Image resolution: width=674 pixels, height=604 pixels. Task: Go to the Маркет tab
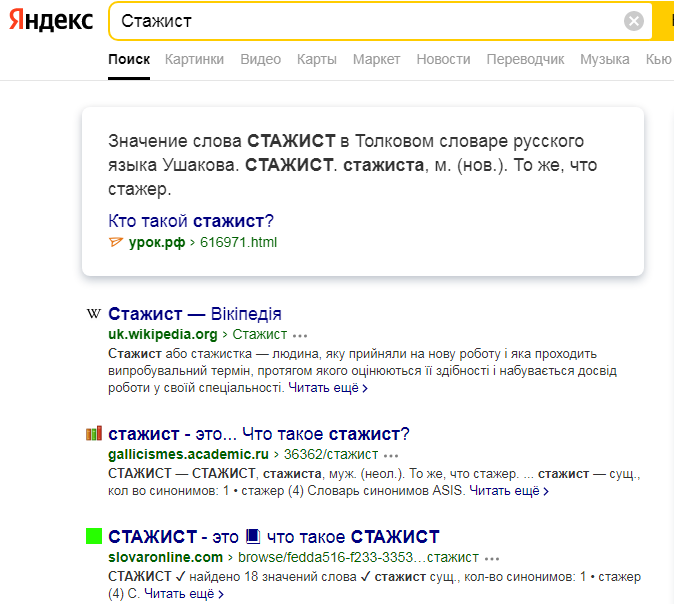[x=377, y=59]
